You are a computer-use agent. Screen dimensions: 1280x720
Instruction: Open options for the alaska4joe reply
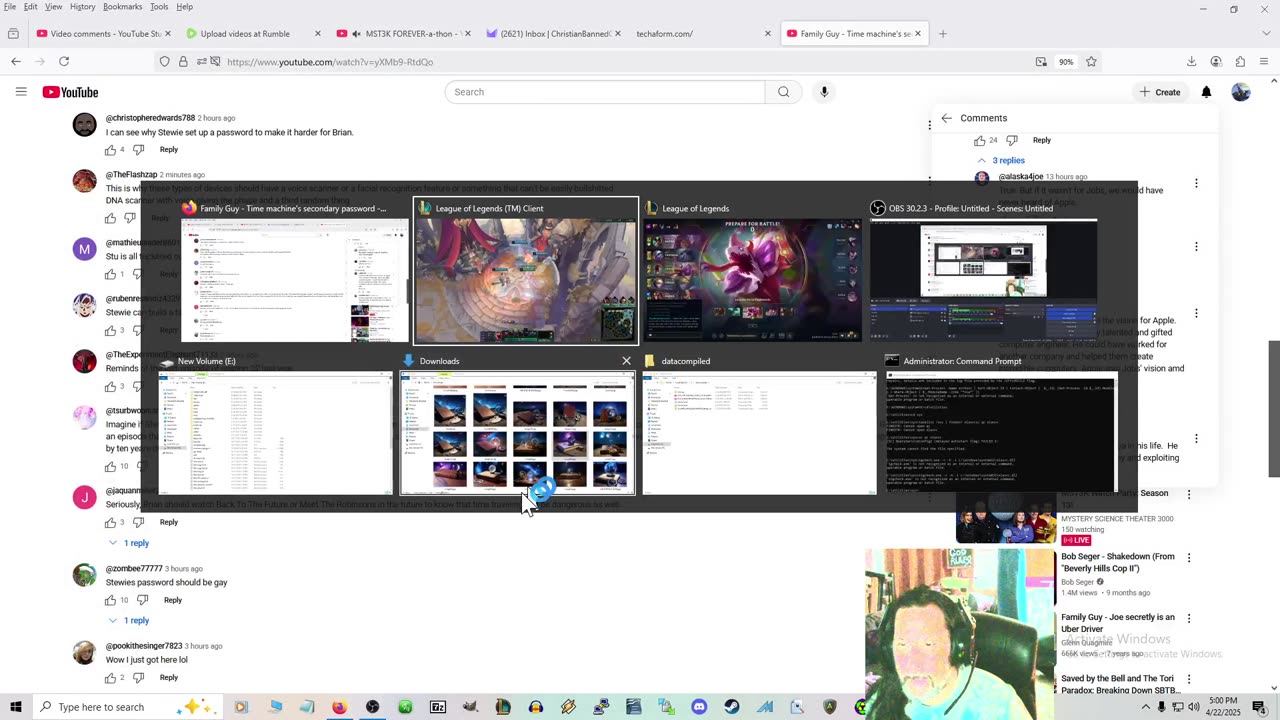point(1196,184)
